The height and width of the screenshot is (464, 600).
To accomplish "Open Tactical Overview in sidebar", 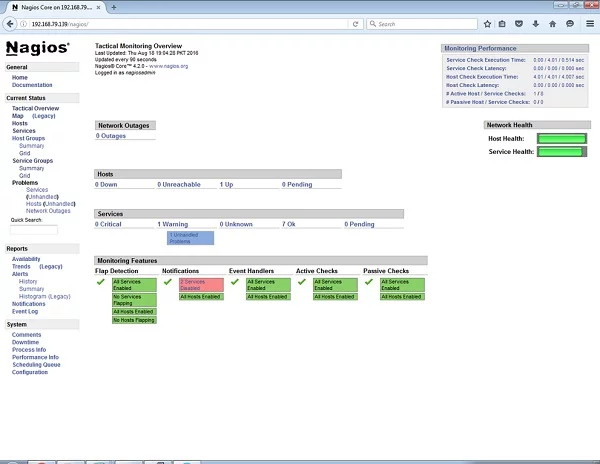I will tap(35, 108).
